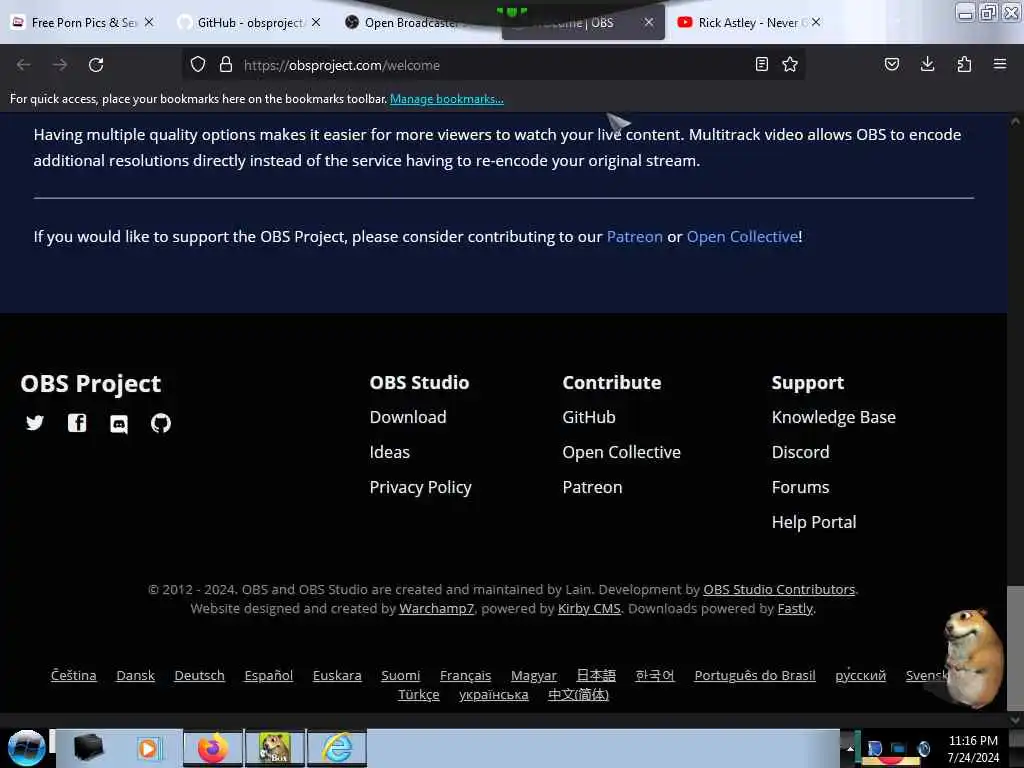Viewport: 1024px width, 768px height.
Task: Show hidden system tray icons
Action: pos(850,748)
